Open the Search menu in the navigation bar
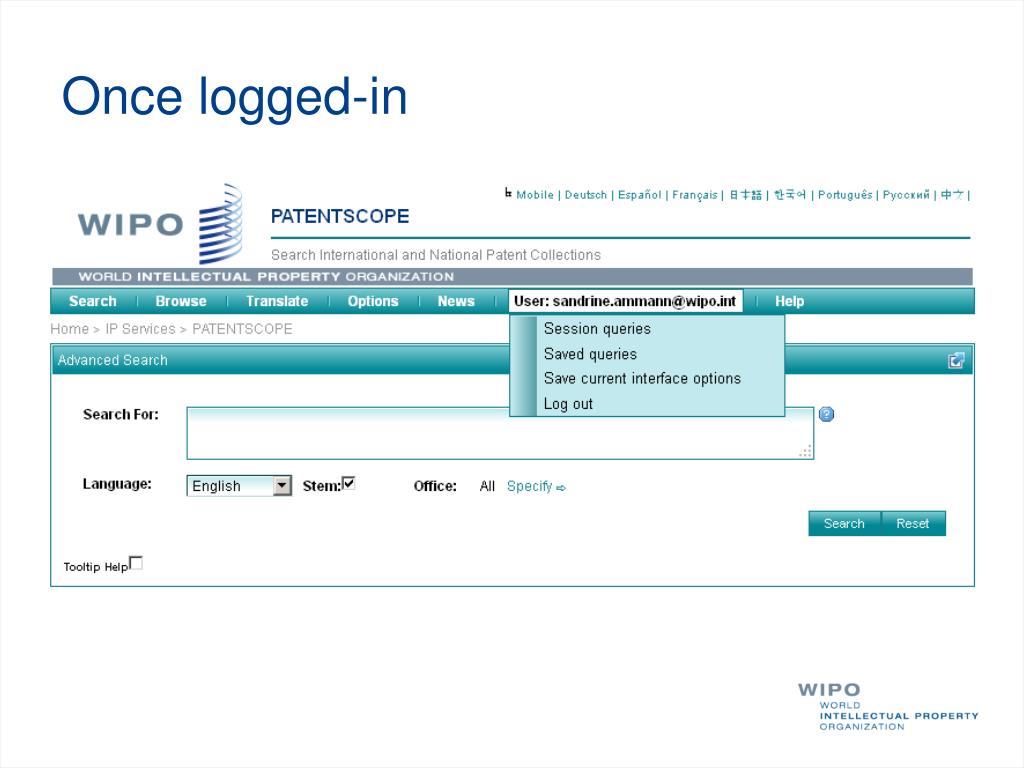Screen dimensions: 1024x768 tap(93, 301)
